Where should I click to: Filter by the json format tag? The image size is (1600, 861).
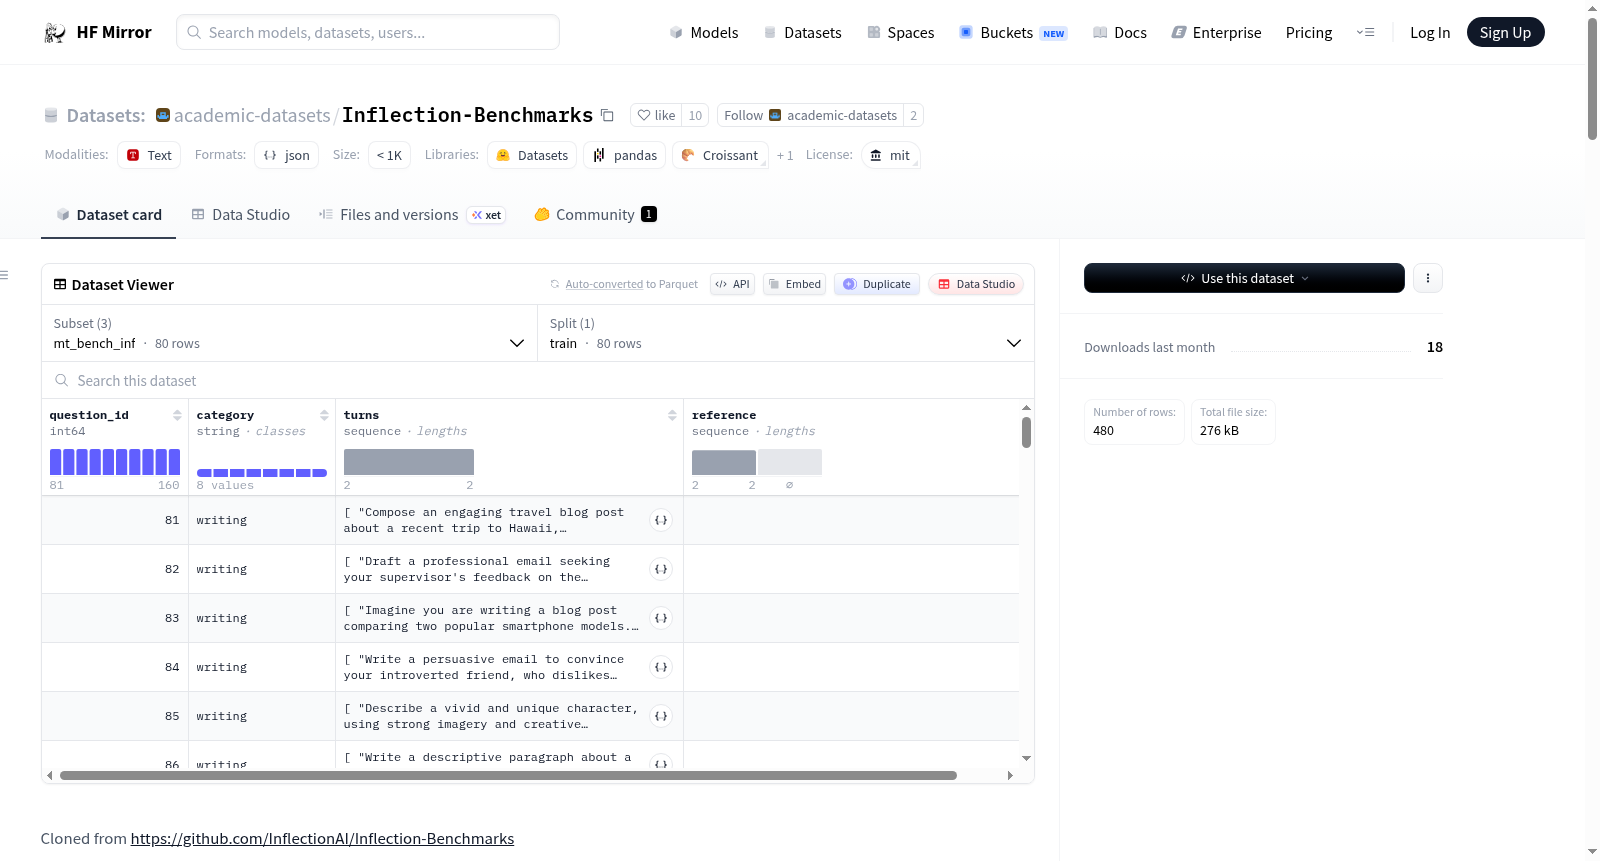(x=287, y=155)
